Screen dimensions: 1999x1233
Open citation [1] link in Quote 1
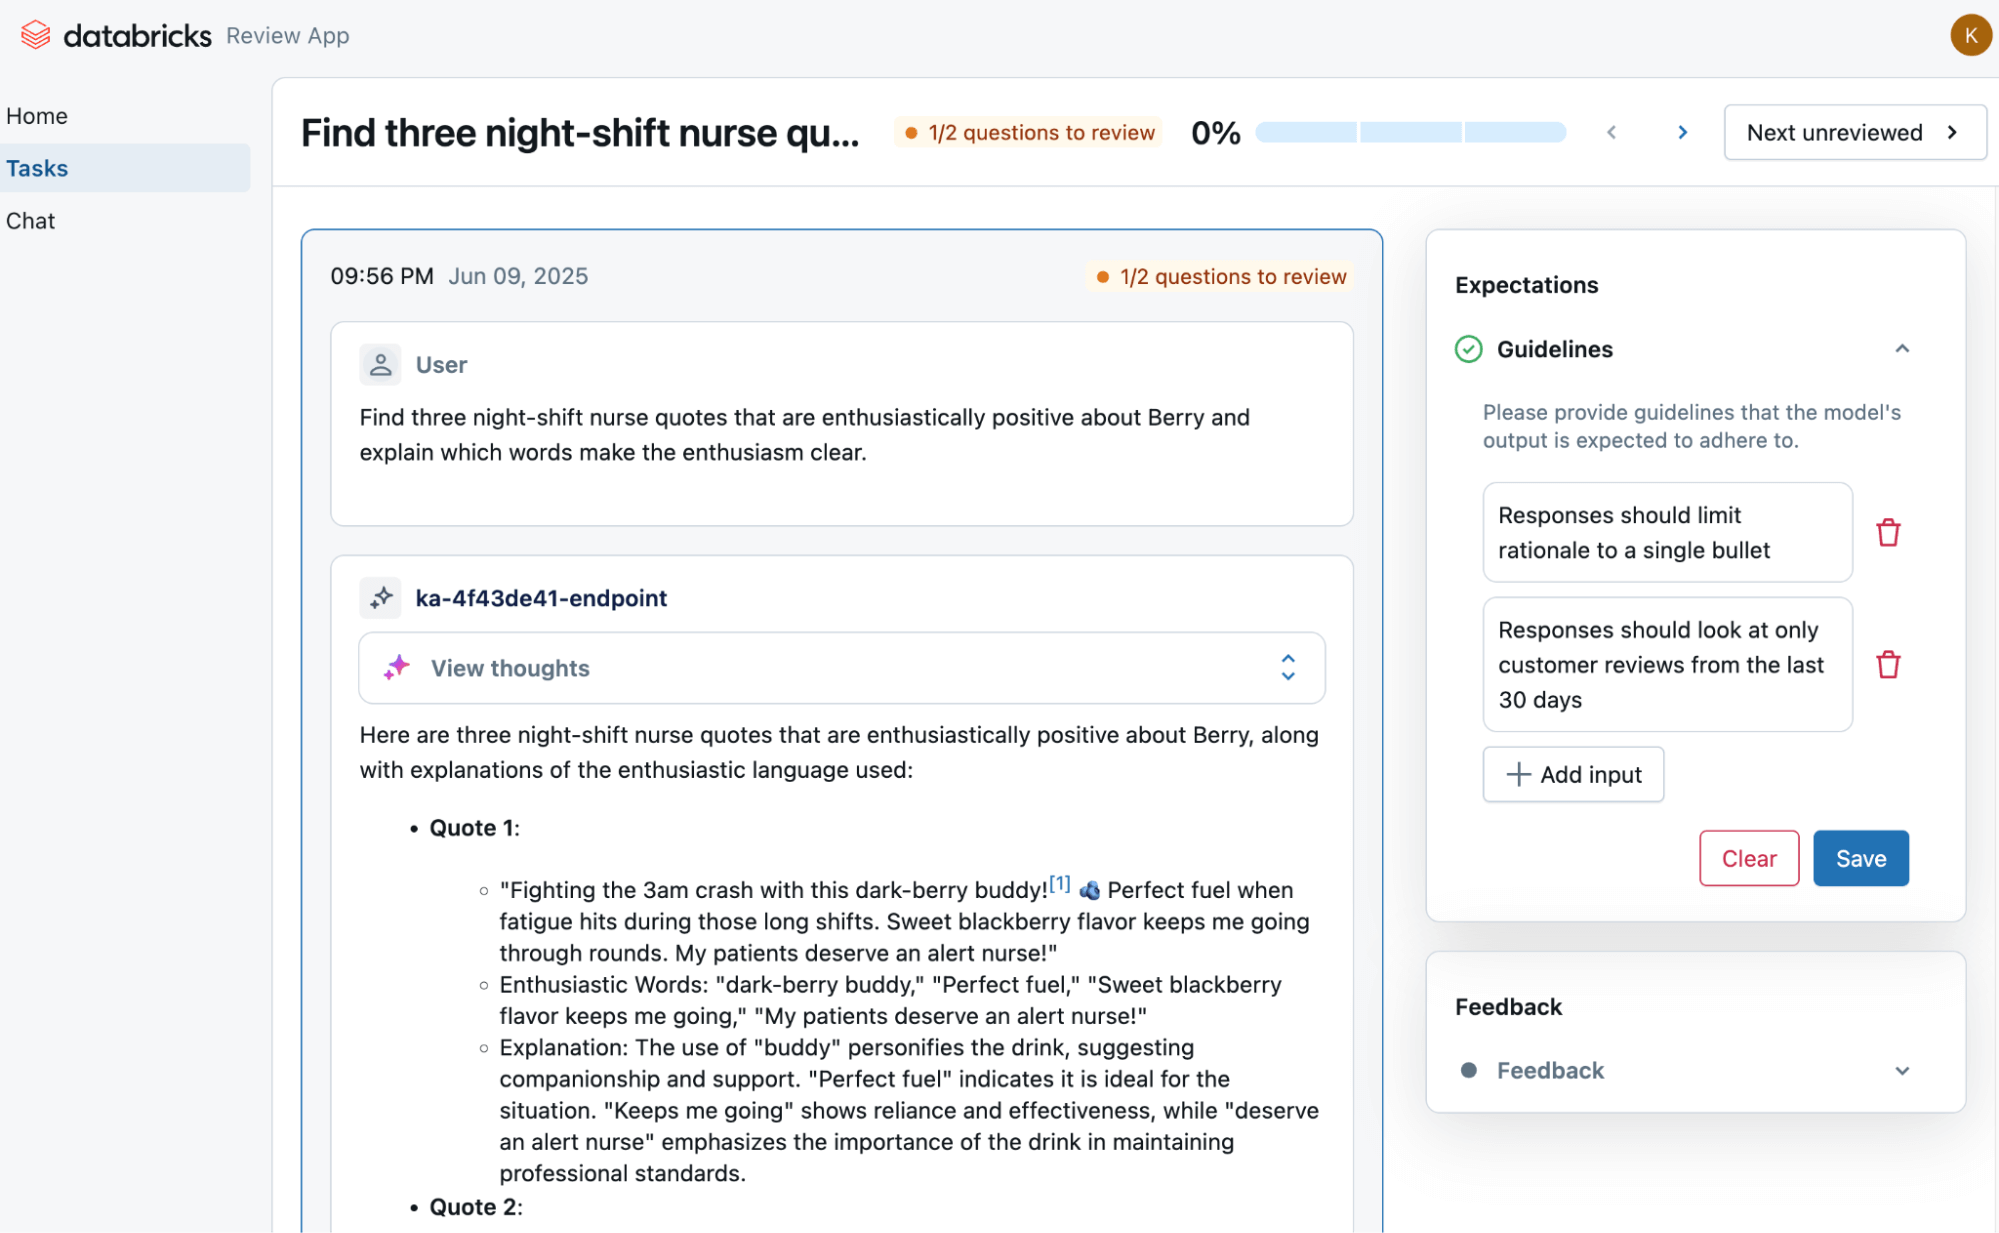click(x=1059, y=884)
